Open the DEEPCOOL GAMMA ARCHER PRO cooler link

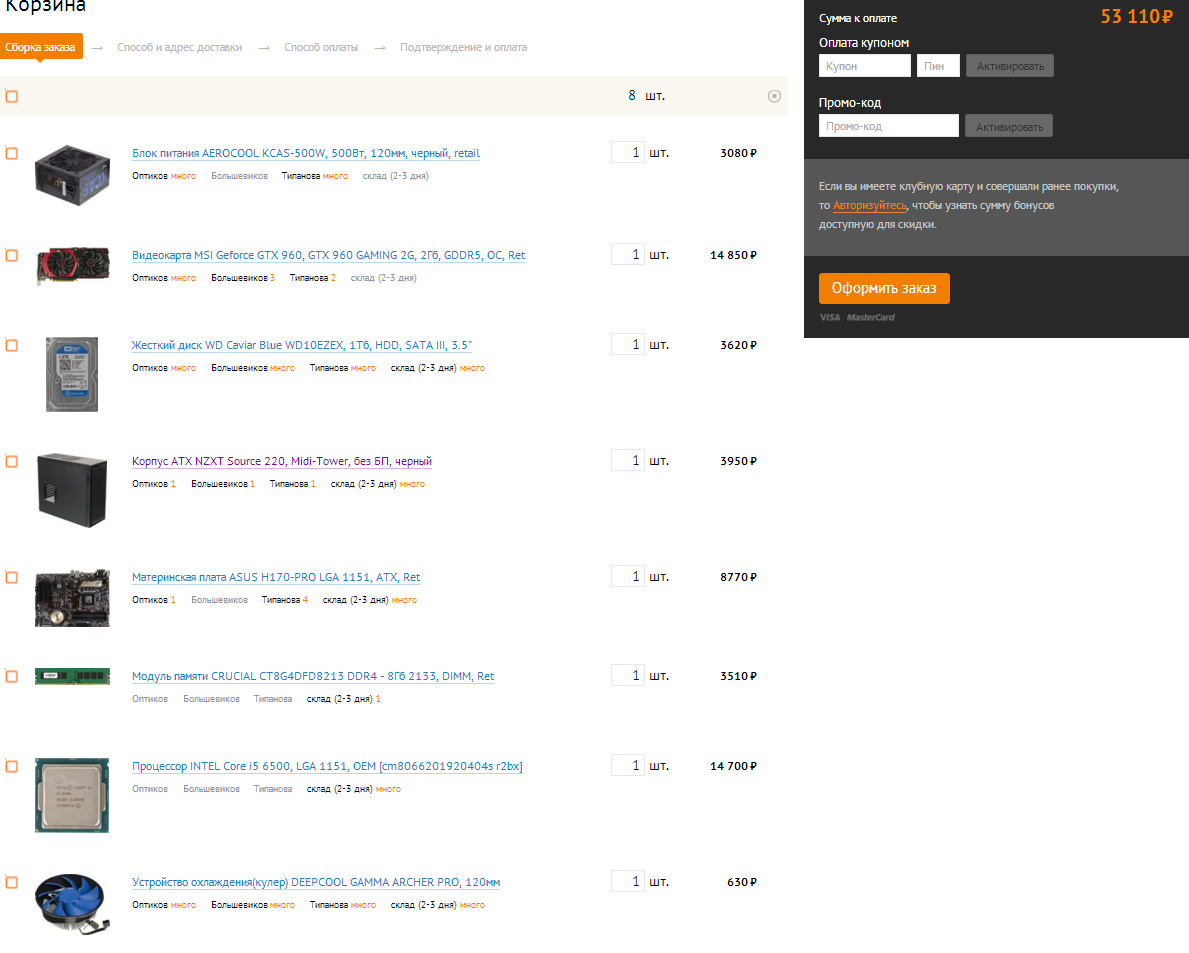(316, 882)
